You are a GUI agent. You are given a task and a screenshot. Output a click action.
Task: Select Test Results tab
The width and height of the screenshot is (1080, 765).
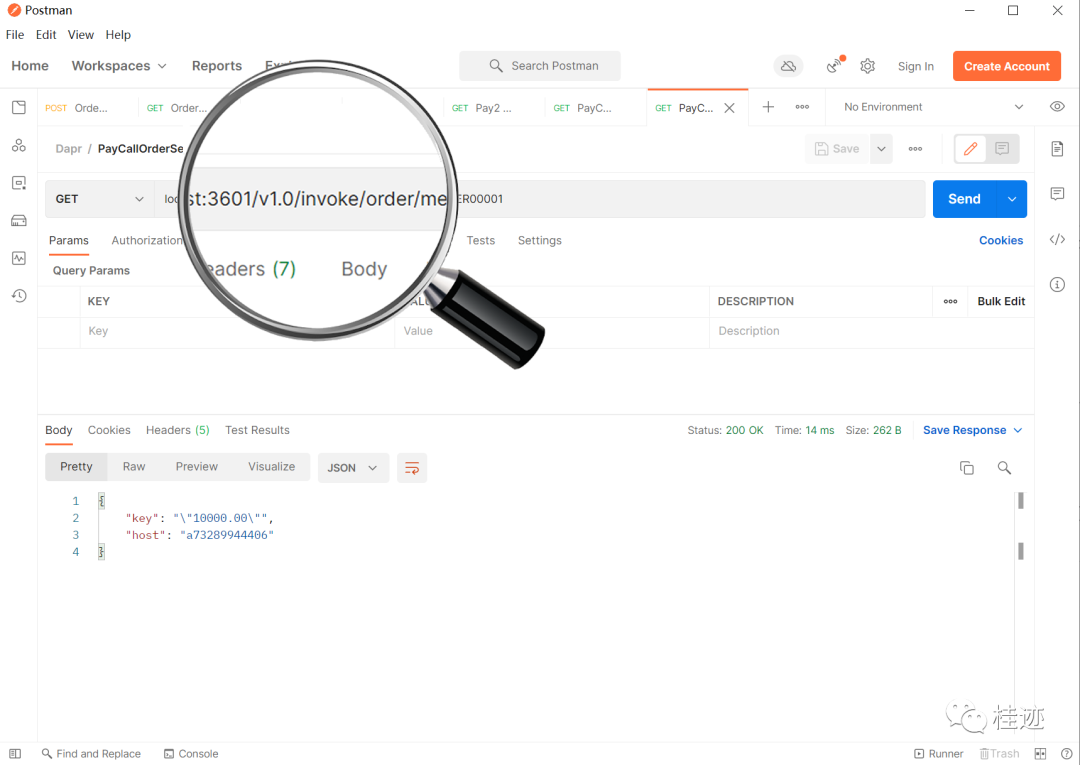pyautogui.click(x=257, y=430)
